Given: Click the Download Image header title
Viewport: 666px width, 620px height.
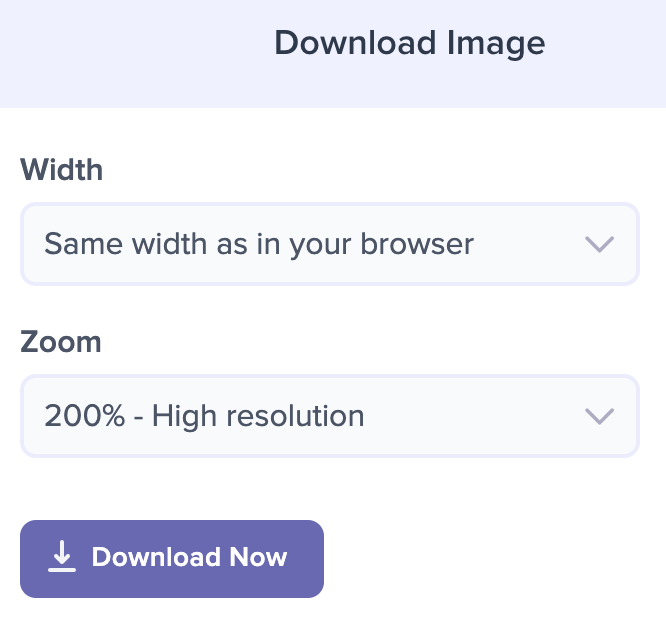Looking at the screenshot, I should point(409,44).
